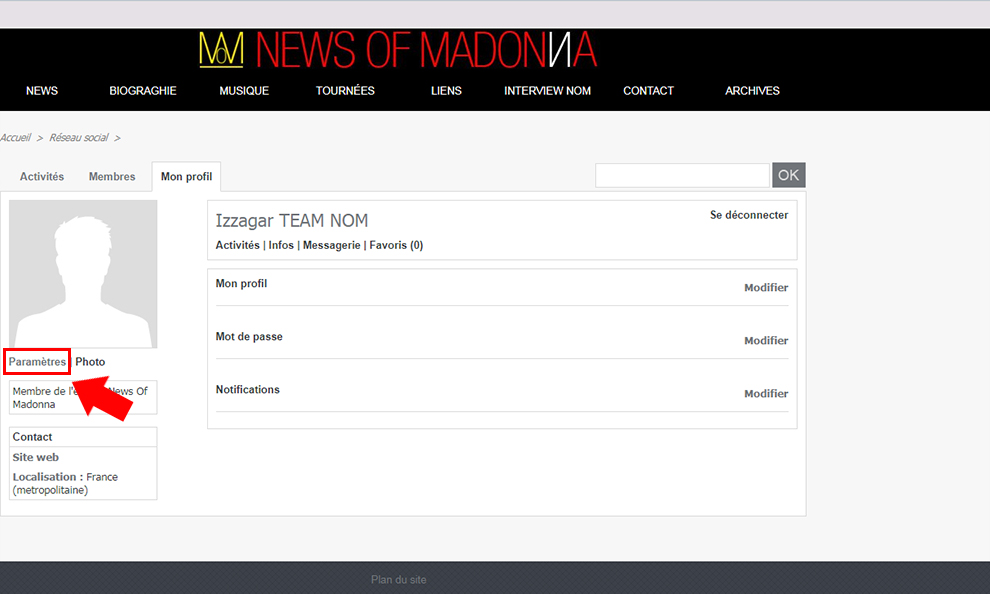The width and height of the screenshot is (990, 594).
Task: Select INTERVIEW NOM in the top menu
Action: 547,91
